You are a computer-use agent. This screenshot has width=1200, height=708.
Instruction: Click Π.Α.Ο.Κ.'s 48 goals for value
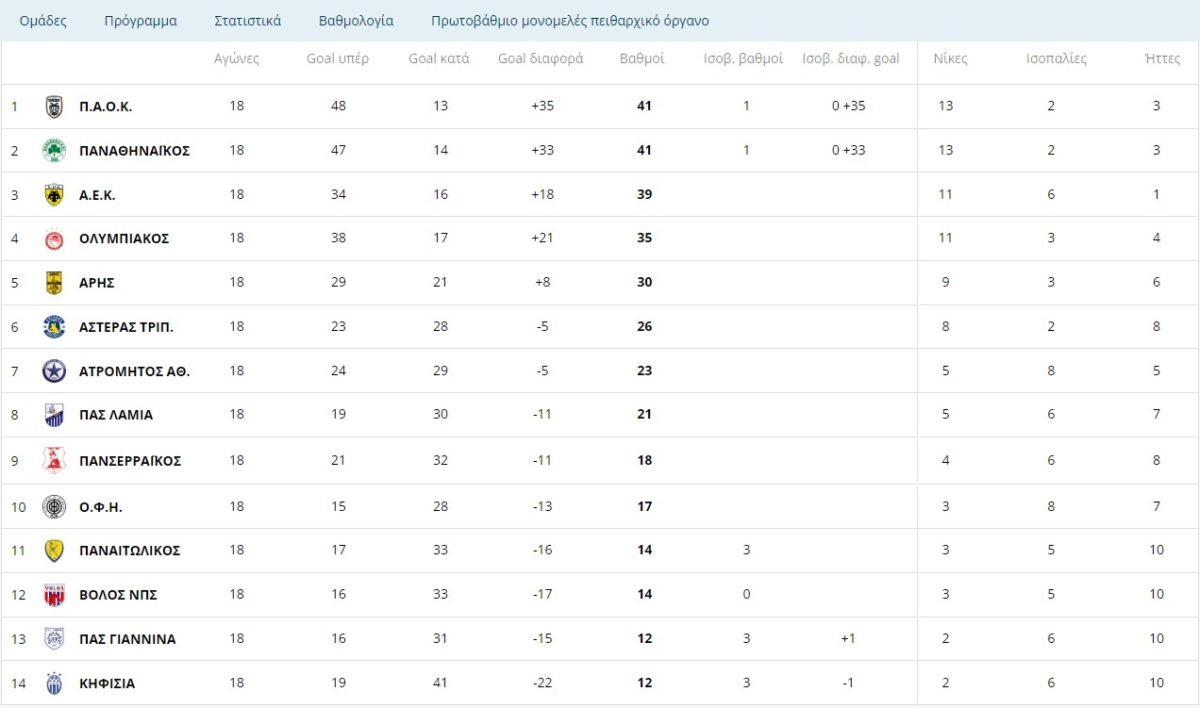[x=338, y=106]
